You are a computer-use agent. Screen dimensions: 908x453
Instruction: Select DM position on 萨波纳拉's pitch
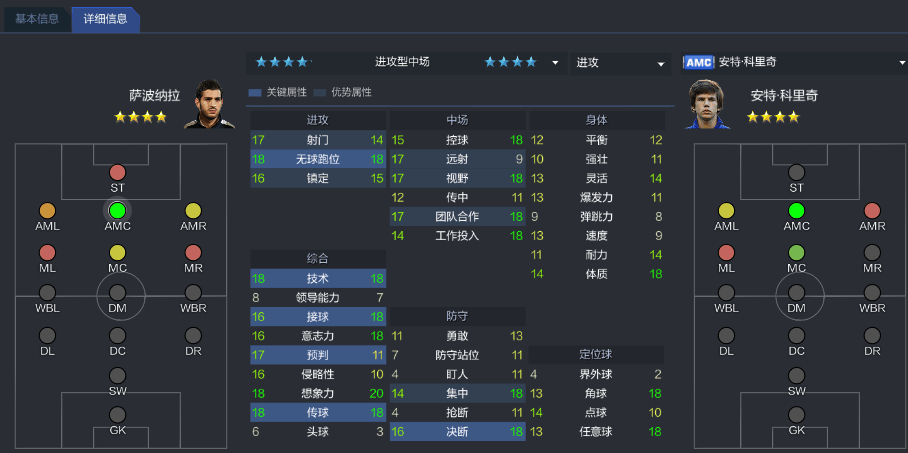pos(118,292)
